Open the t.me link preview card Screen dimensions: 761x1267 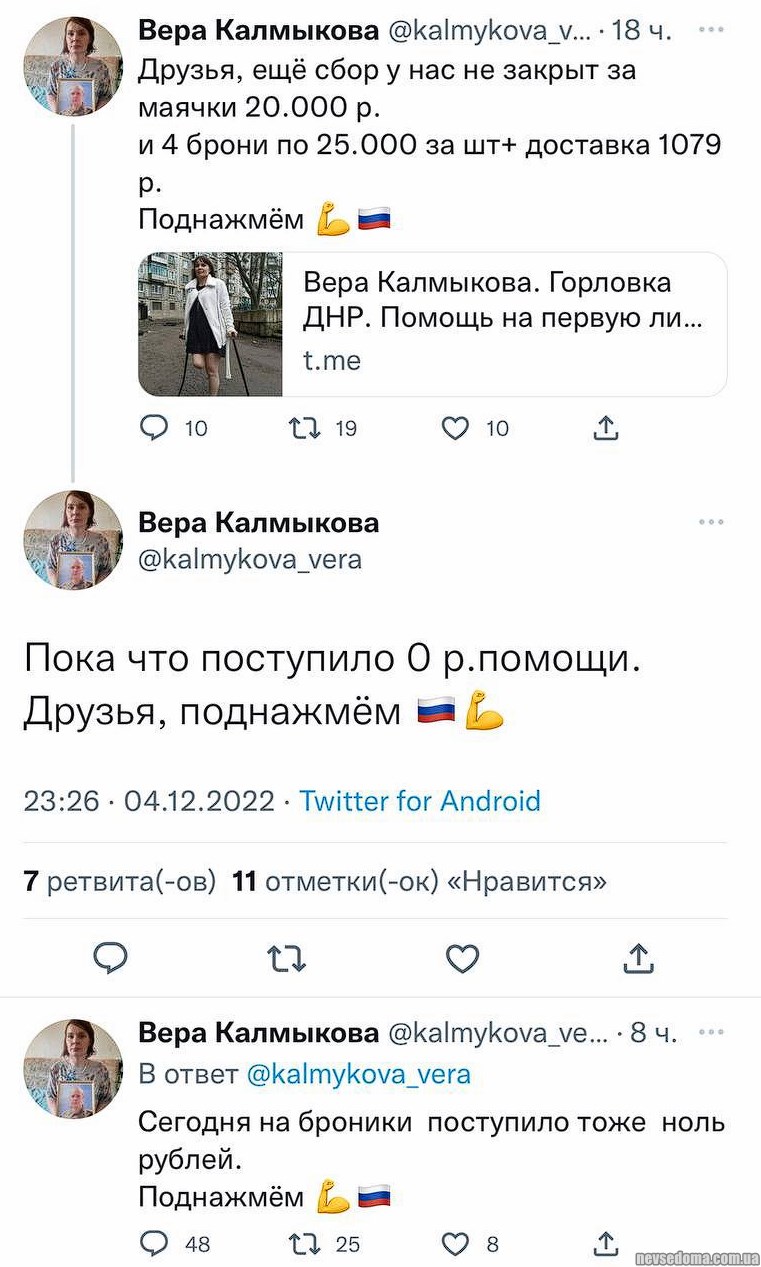pyautogui.click(x=432, y=324)
